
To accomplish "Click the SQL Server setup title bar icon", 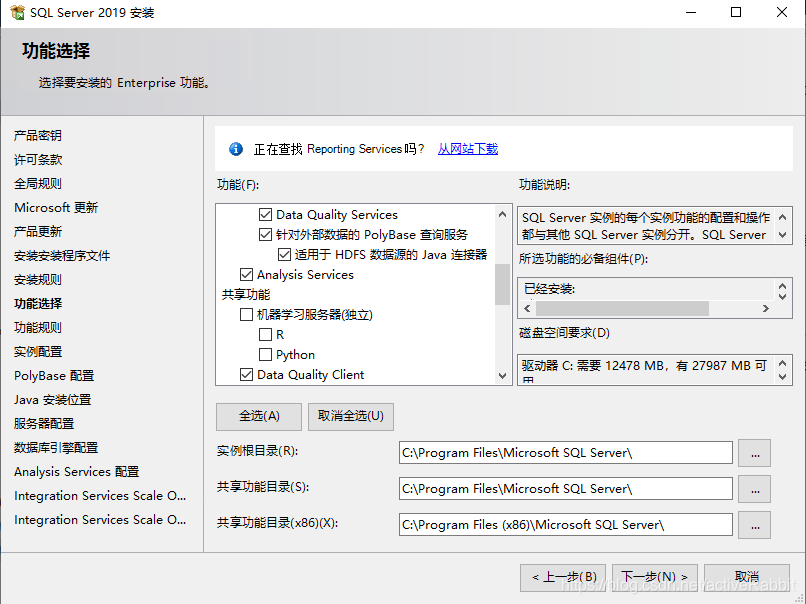I will pyautogui.click(x=17, y=12).
